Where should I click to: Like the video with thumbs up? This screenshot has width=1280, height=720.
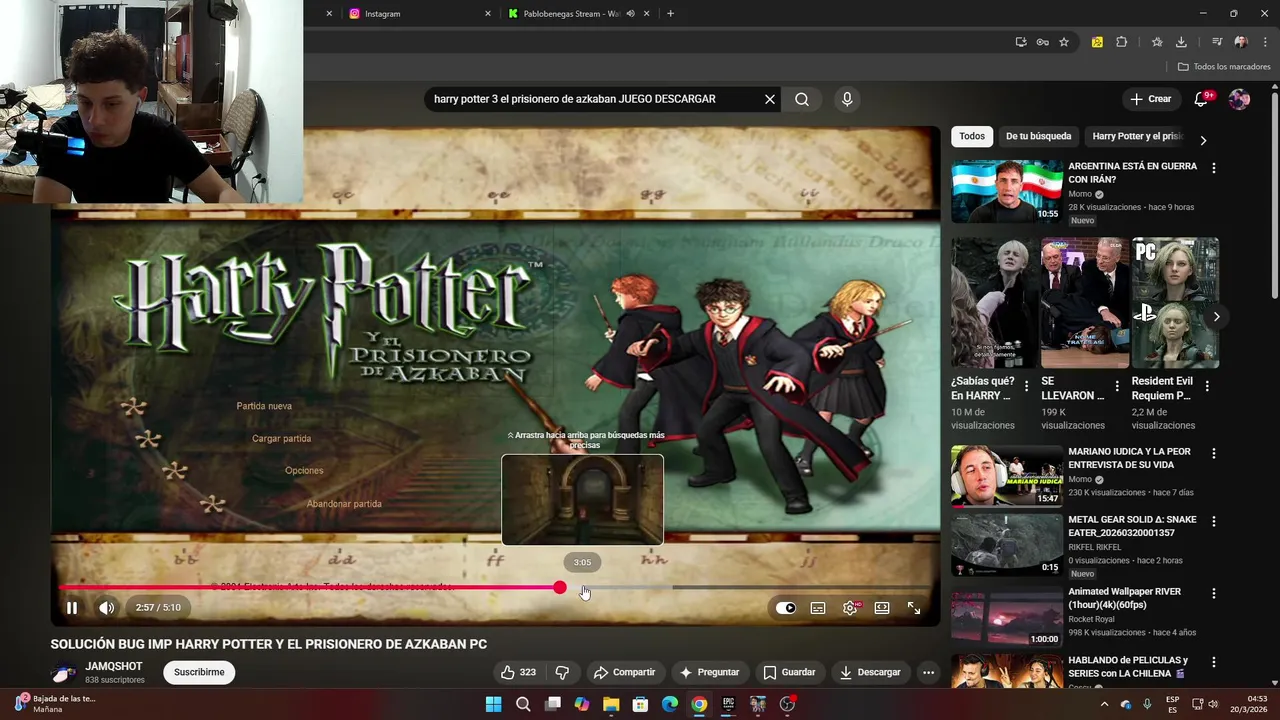pyautogui.click(x=520, y=672)
